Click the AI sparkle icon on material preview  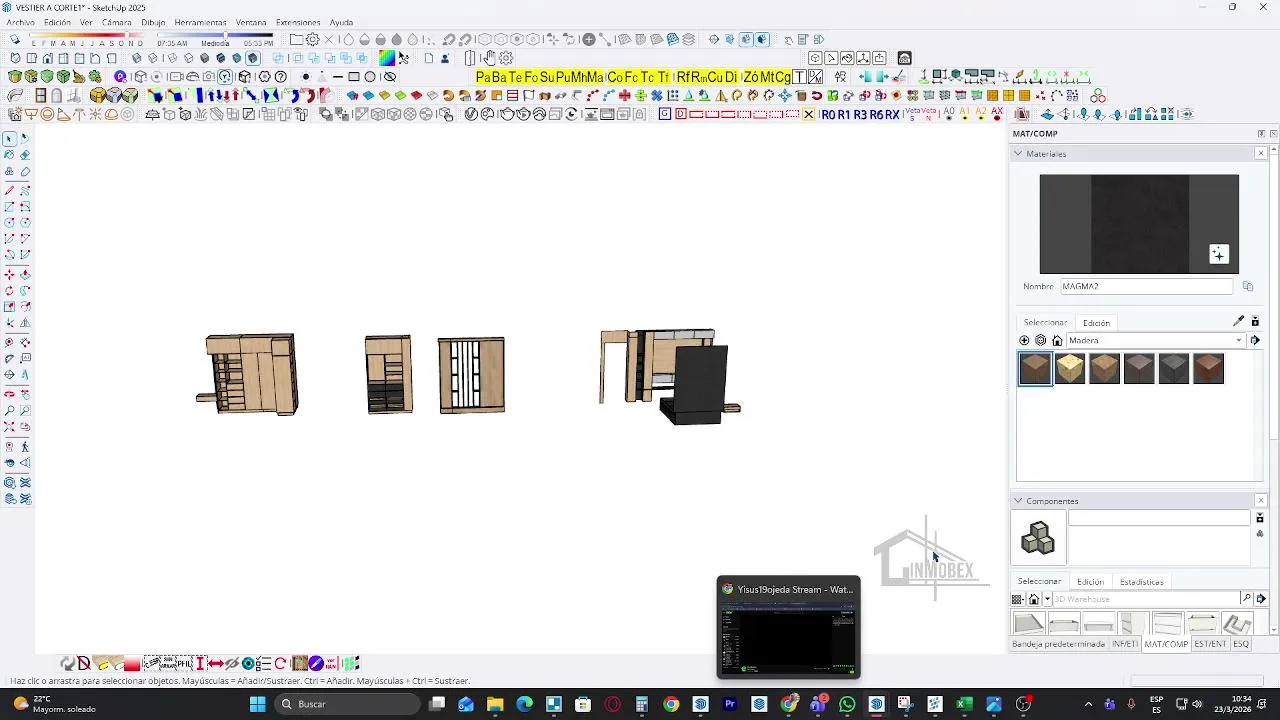click(1218, 255)
